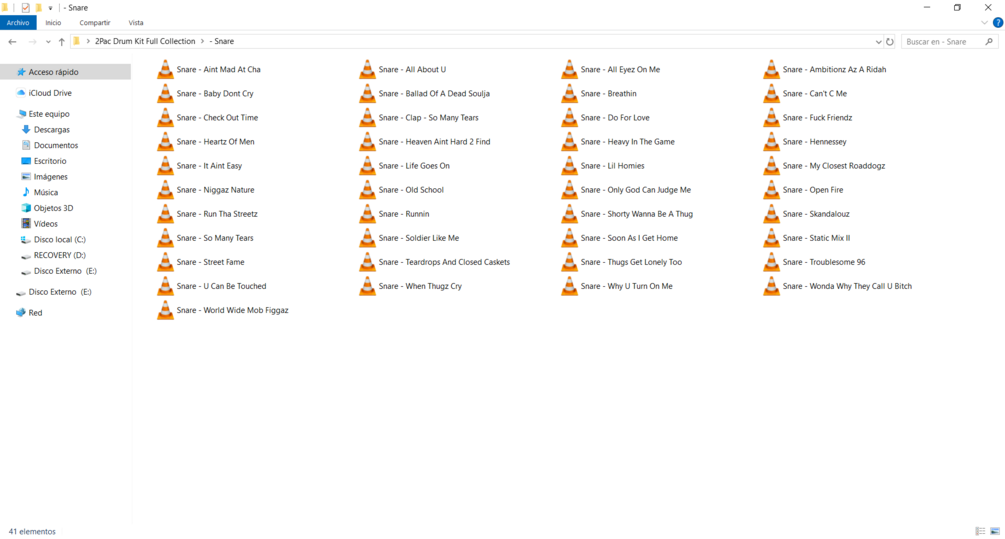Screen dimensions: 1005x539
Task: Open RECOVERY (D:) drive
Action: 60,255
